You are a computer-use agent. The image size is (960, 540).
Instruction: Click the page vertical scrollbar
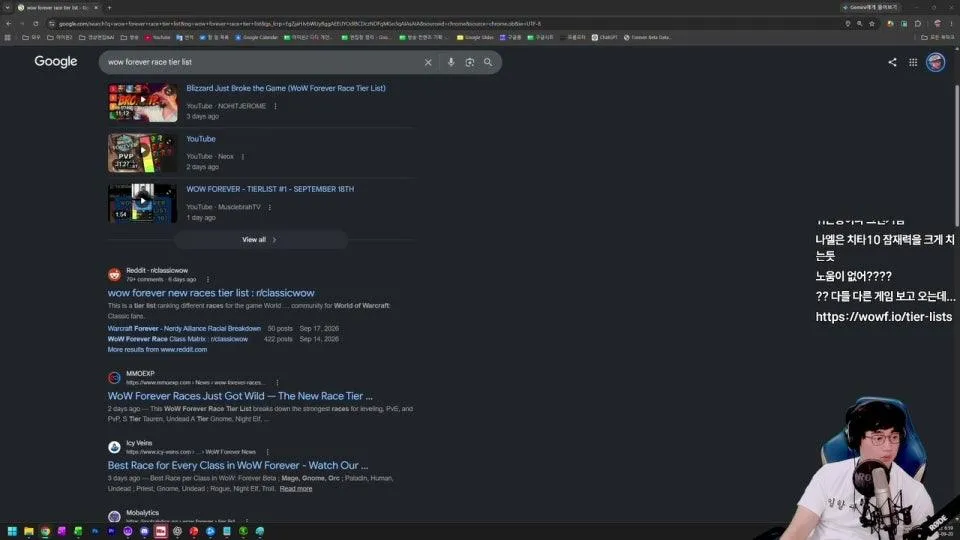pyautogui.click(x=957, y=156)
